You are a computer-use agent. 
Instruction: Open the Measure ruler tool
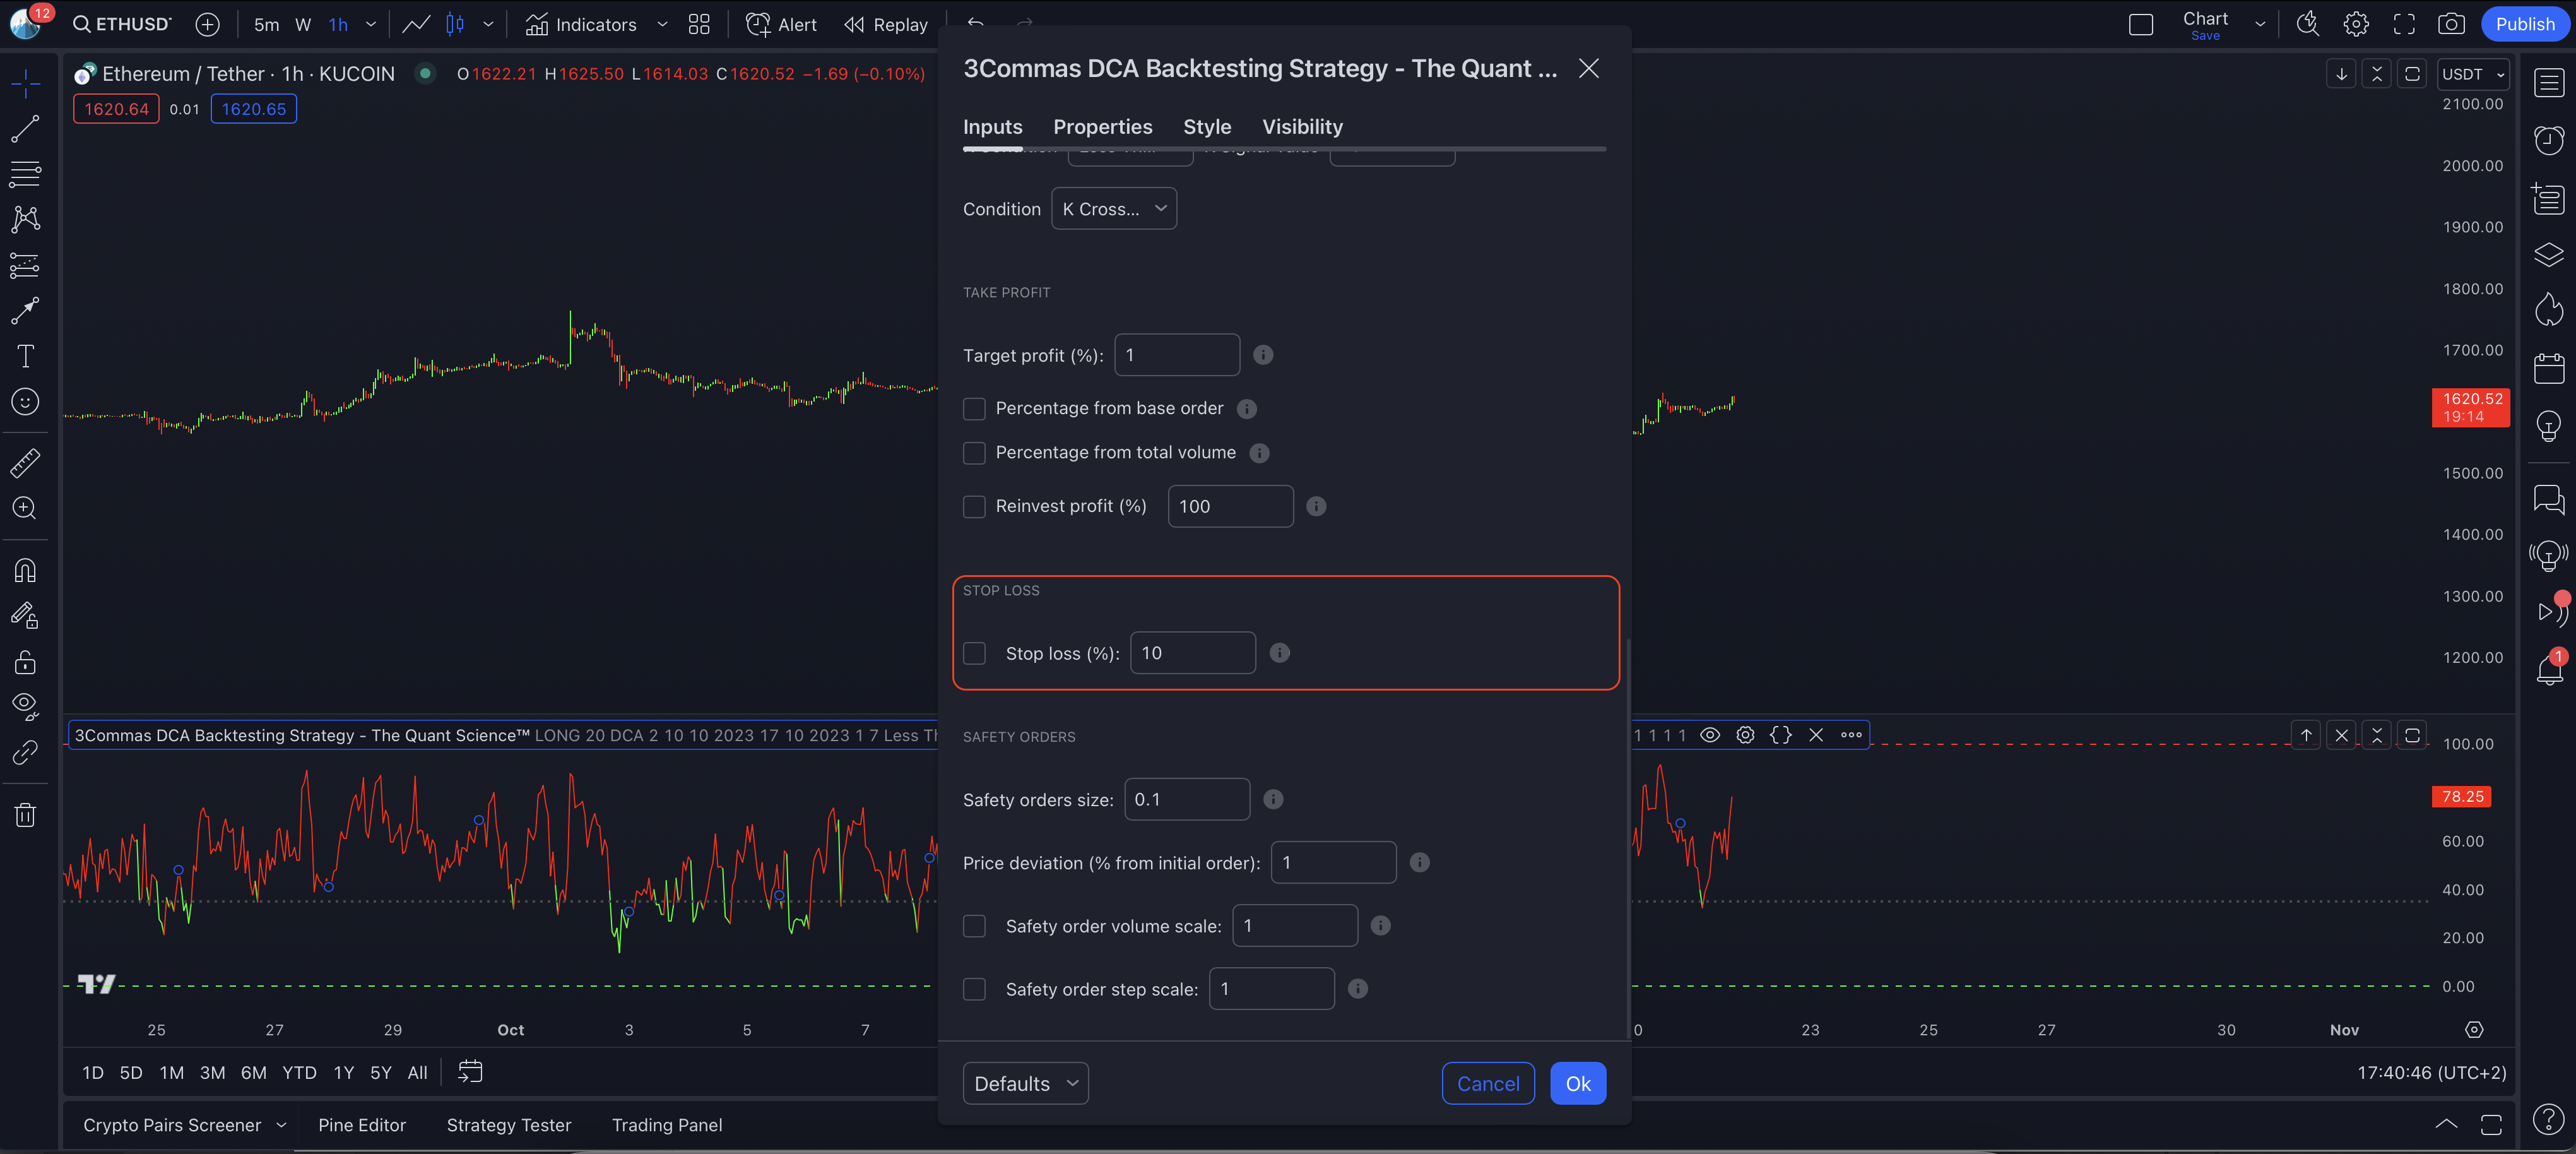[25, 462]
